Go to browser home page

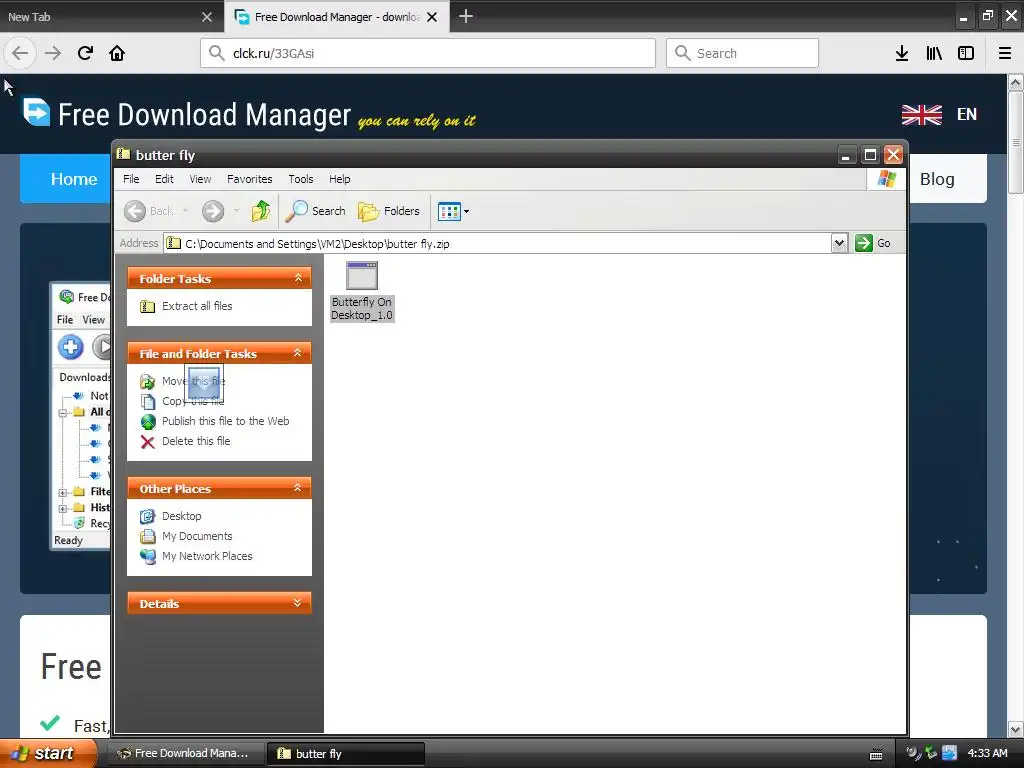(117, 53)
